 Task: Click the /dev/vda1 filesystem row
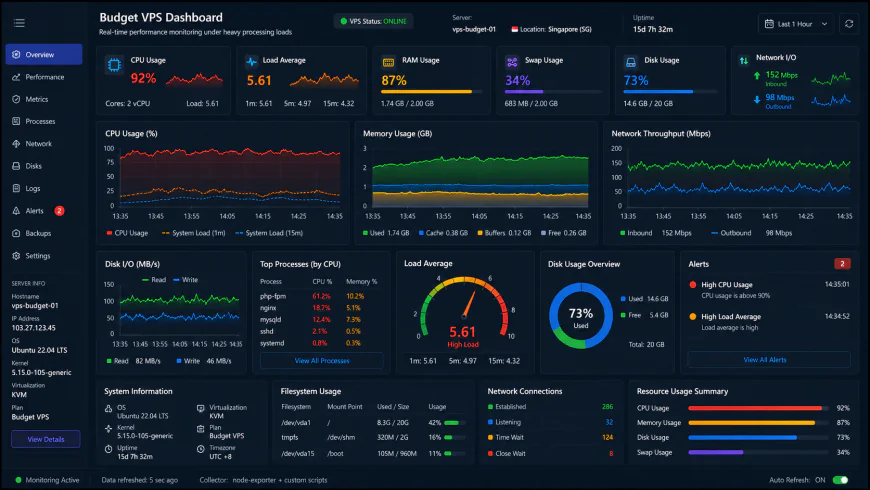[373, 423]
